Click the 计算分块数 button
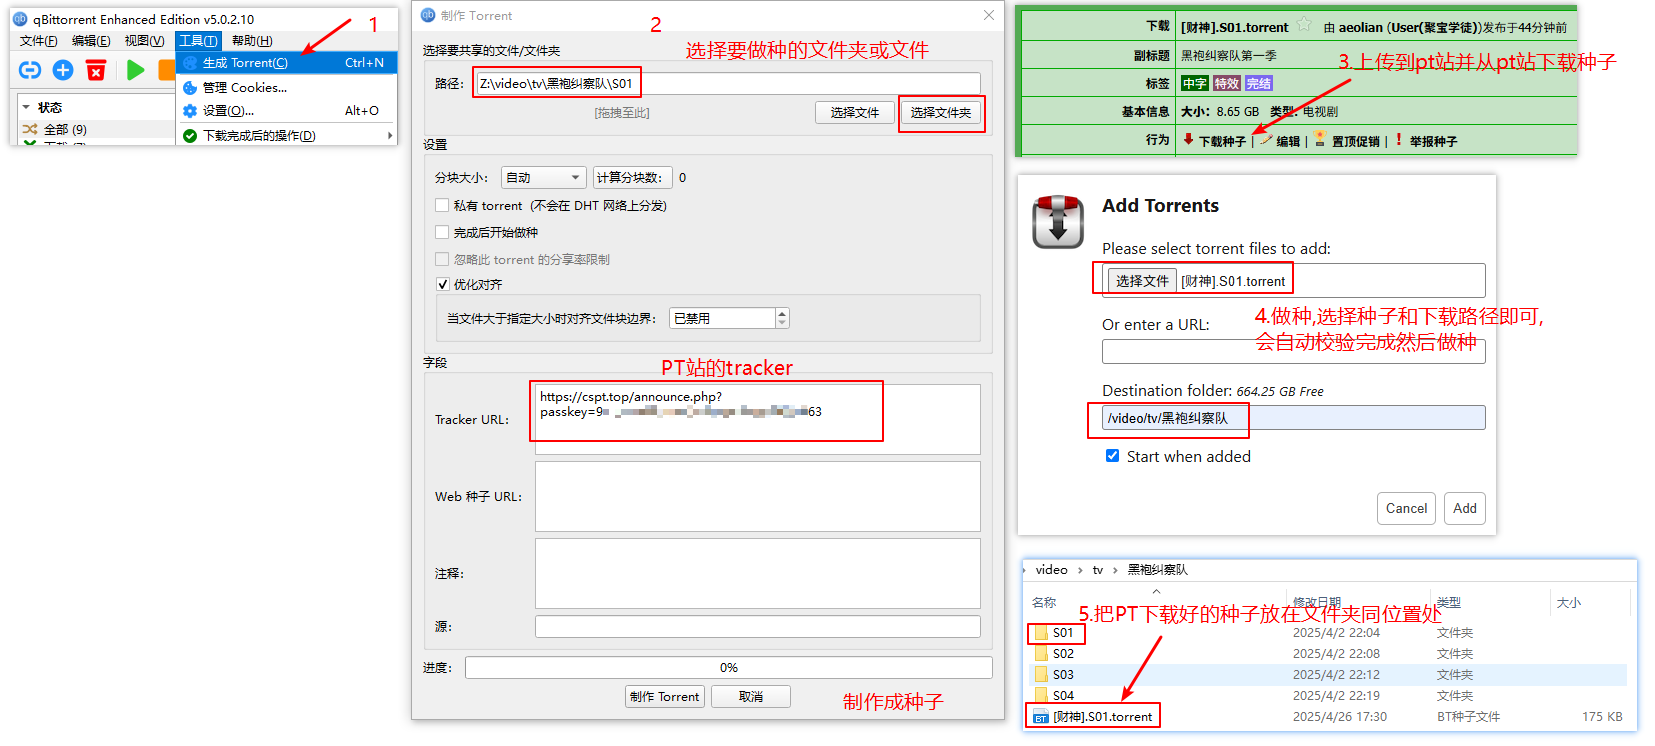The width and height of the screenshot is (1655, 746). pos(632,177)
